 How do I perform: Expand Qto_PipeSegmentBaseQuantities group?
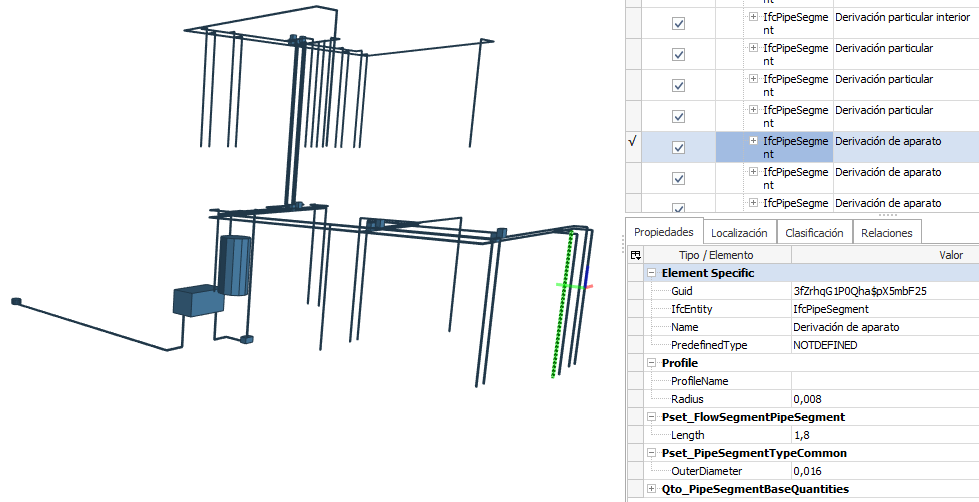click(x=652, y=489)
